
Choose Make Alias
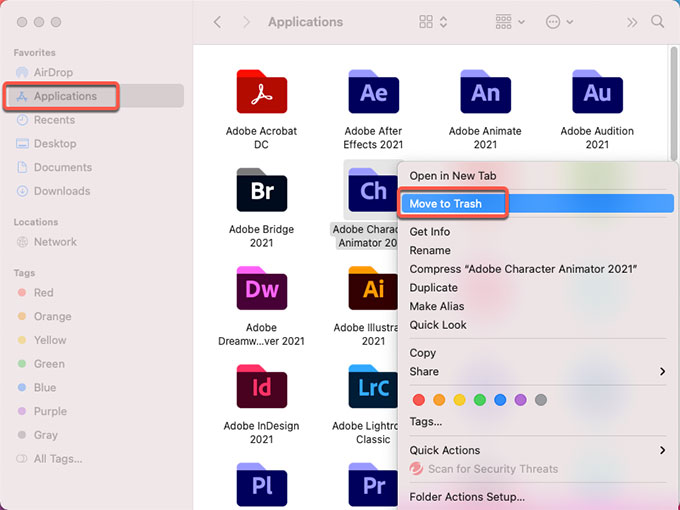click(x=538, y=306)
